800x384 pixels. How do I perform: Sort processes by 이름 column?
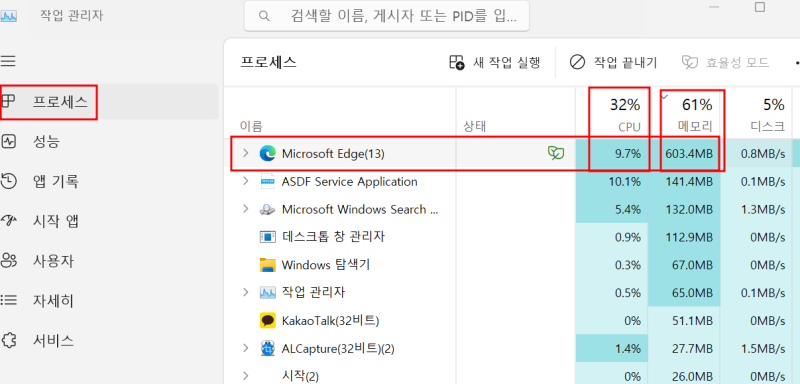tap(251, 126)
